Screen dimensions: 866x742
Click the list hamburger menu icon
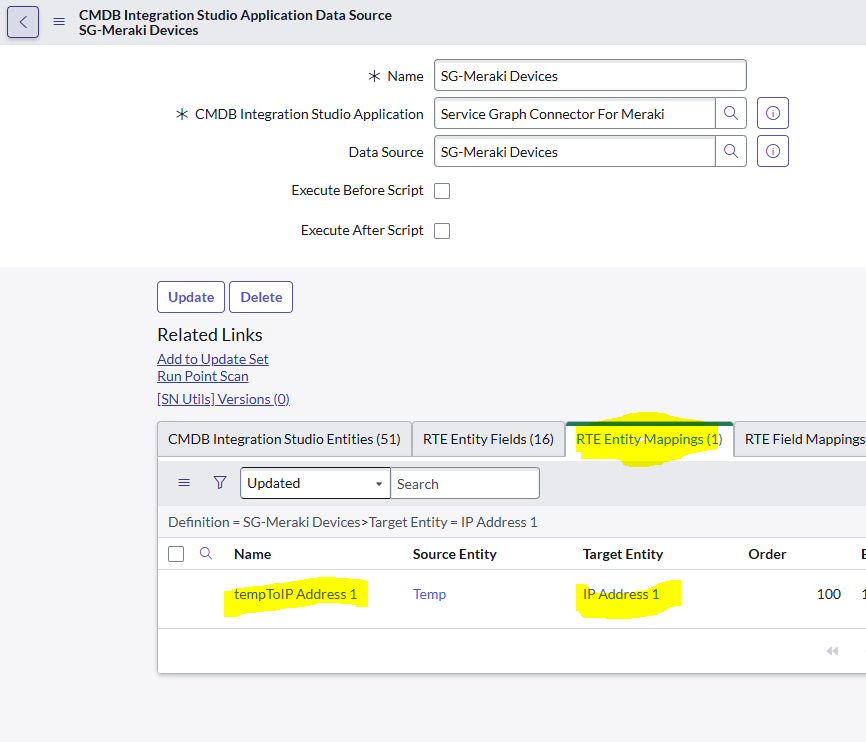(x=184, y=482)
